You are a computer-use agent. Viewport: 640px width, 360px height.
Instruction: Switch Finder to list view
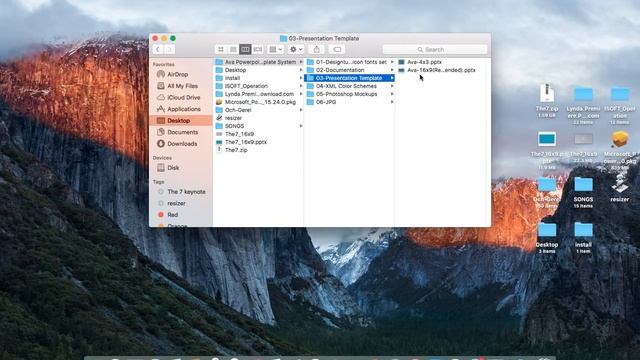click(x=233, y=49)
